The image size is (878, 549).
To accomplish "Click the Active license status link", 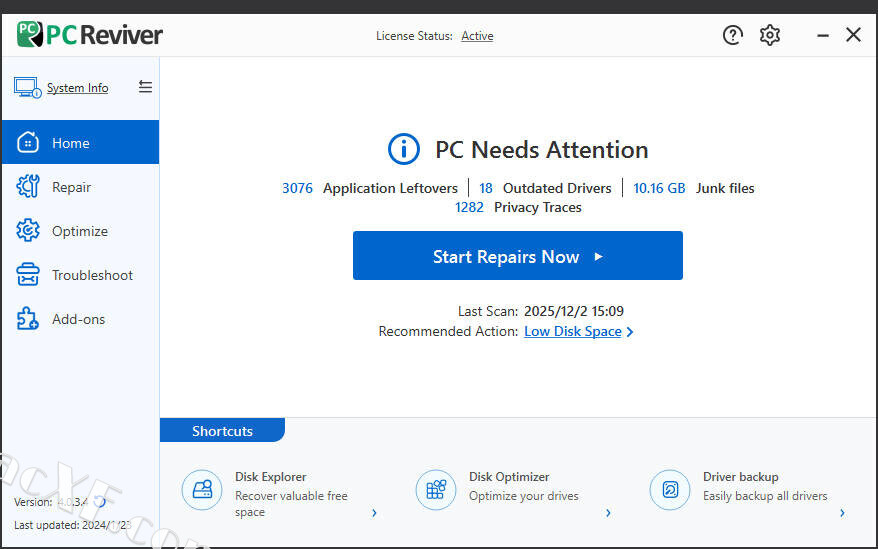I will pyautogui.click(x=477, y=36).
